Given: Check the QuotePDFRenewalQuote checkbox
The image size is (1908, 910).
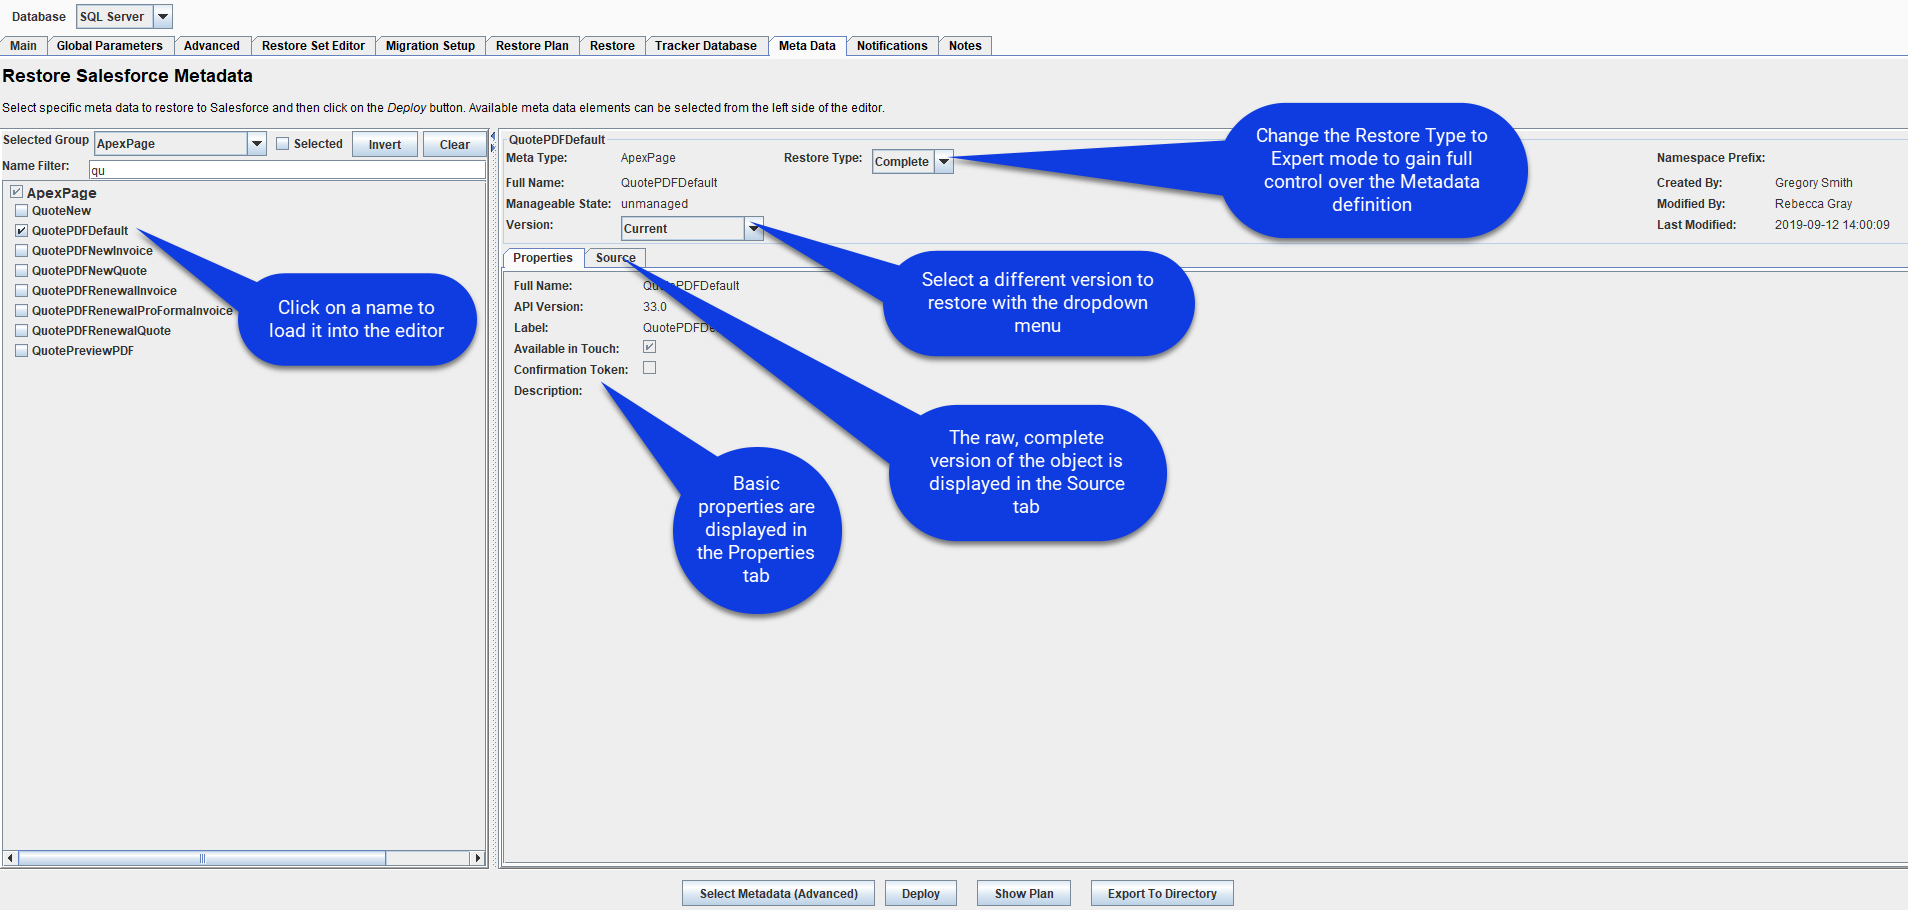Looking at the screenshot, I should (x=21, y=331).
